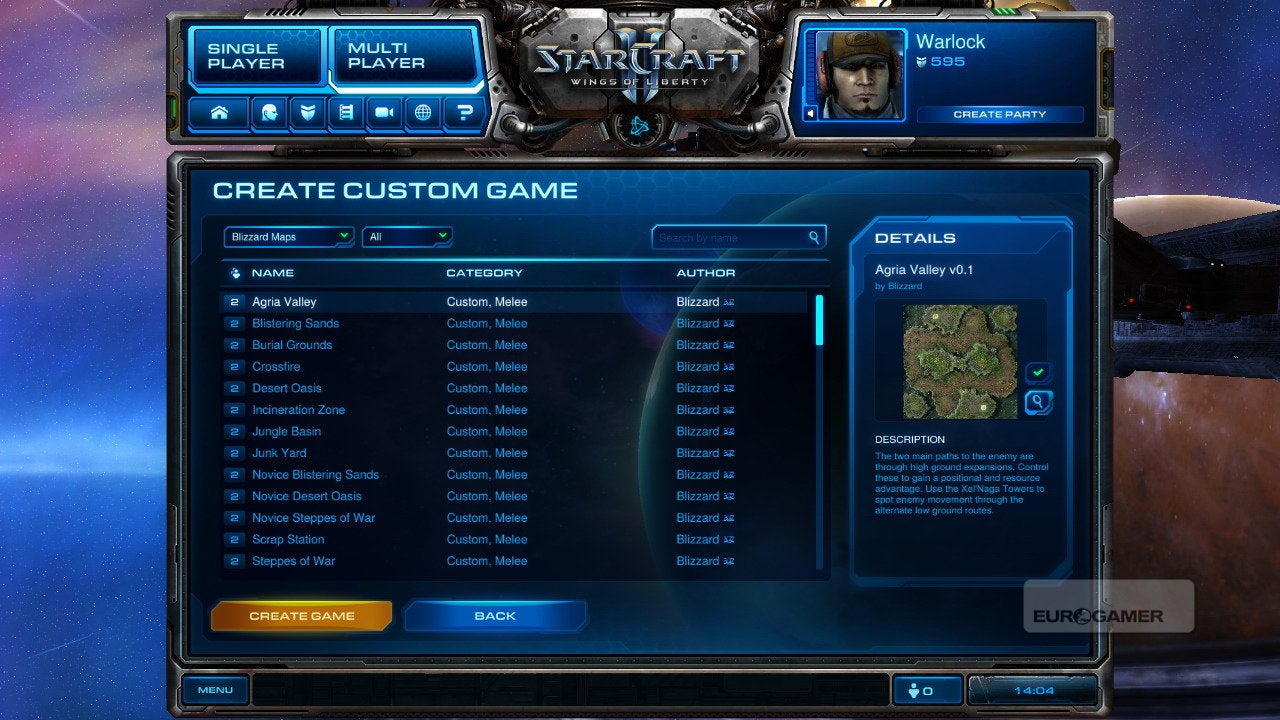Click the Search by name field
This screenshot has height=720, width=1280.
pyautogui.click(x=739, y=238)
